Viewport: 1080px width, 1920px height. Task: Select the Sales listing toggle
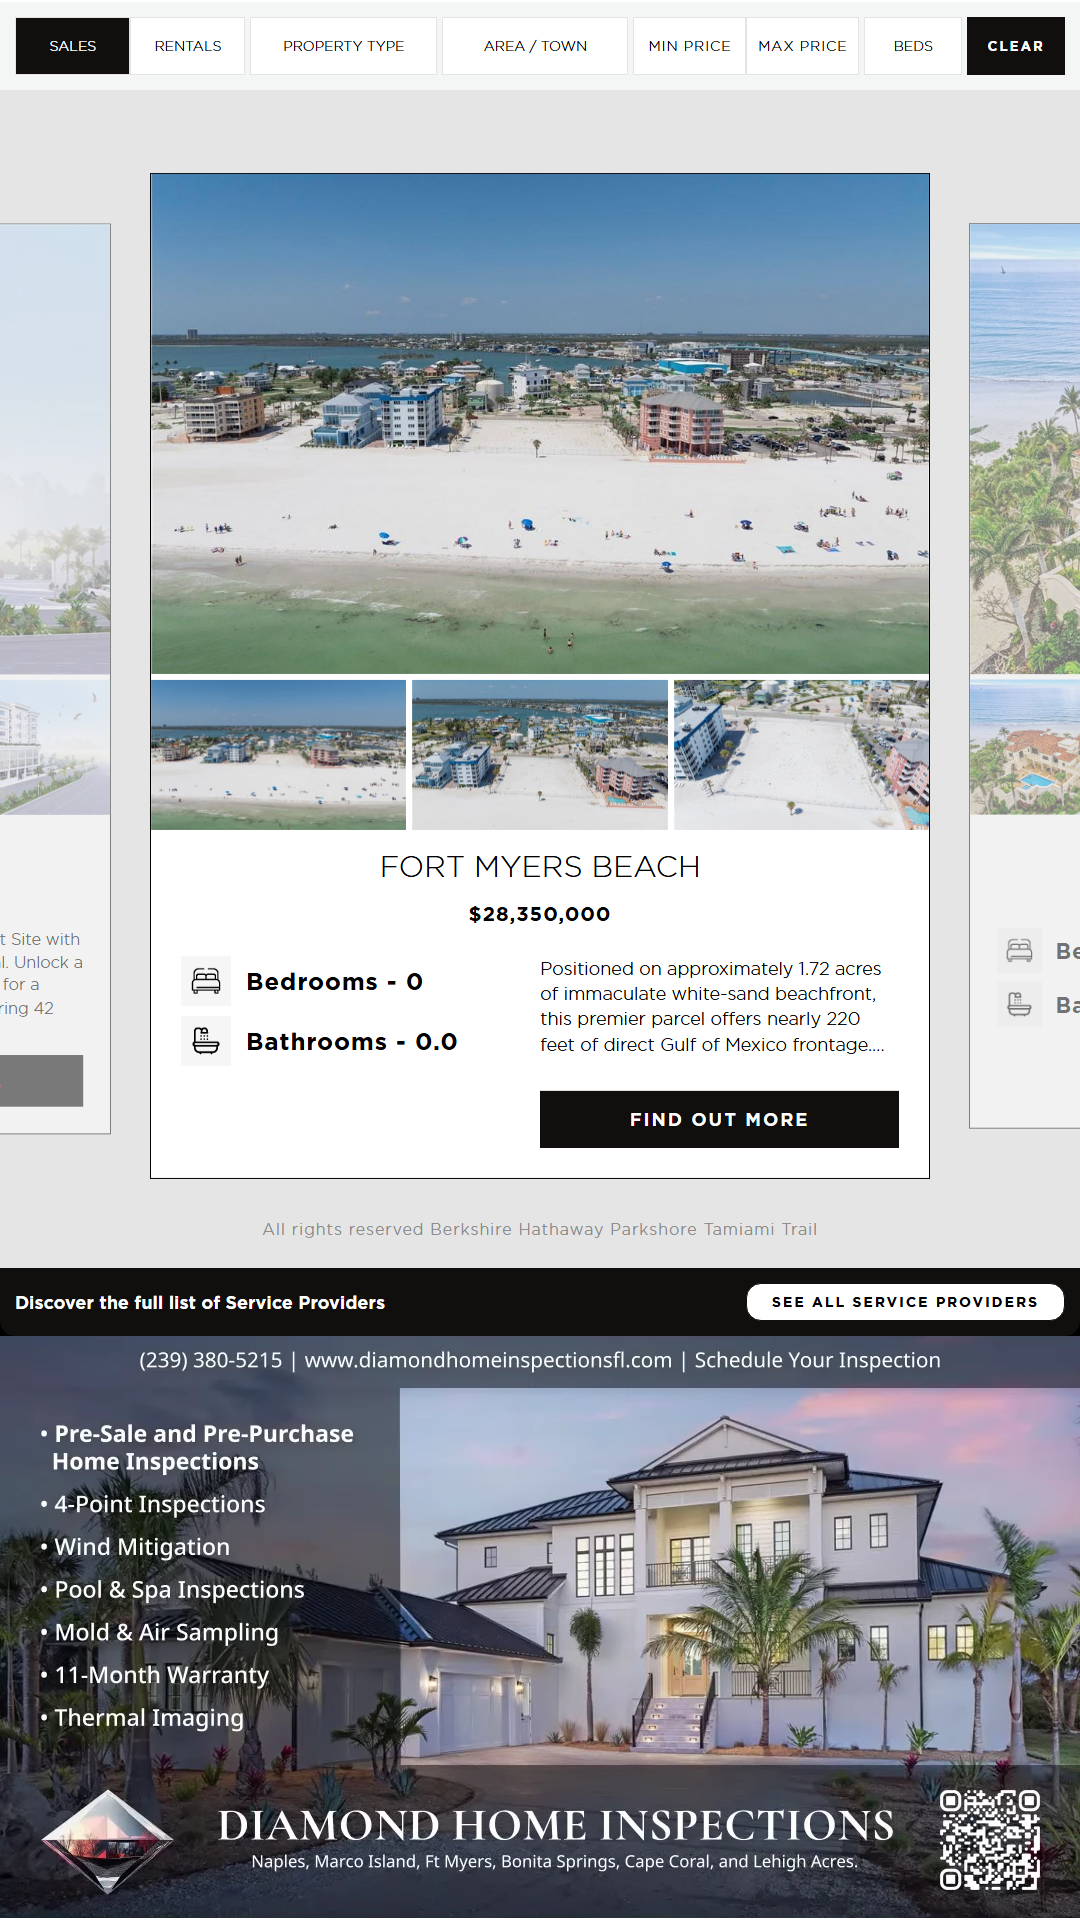coord(73,46)
